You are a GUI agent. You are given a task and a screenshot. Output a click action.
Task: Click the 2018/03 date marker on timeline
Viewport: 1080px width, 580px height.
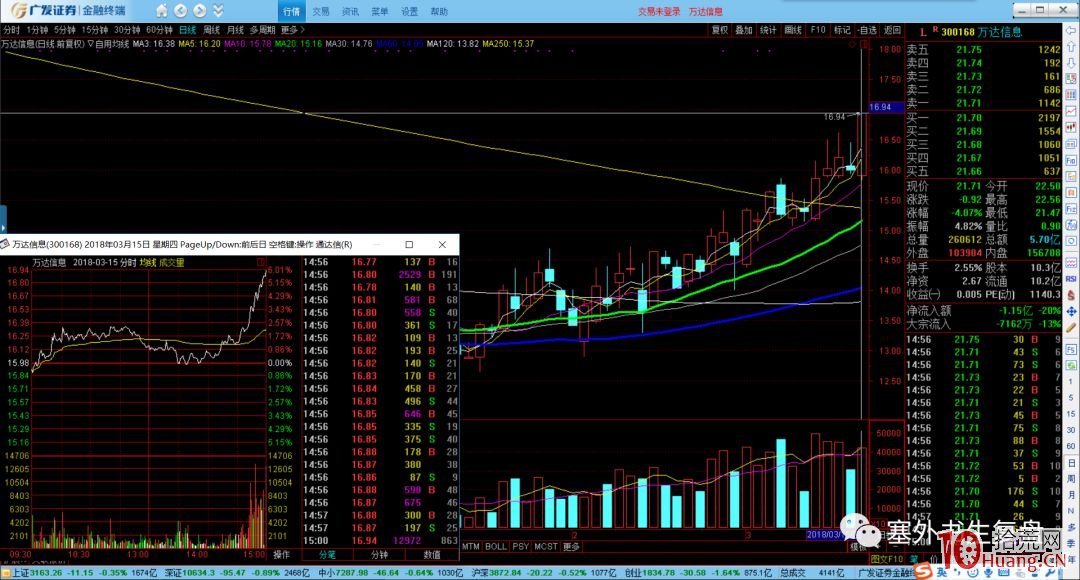[824, 535]
